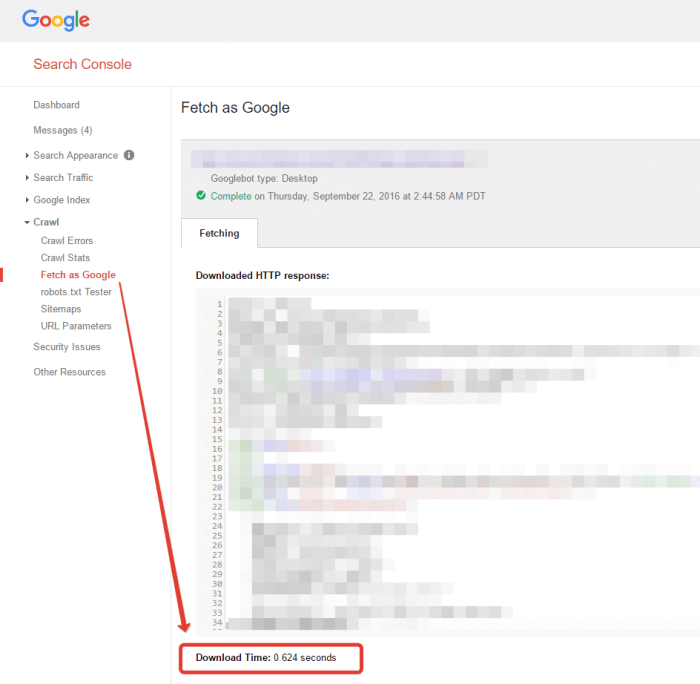Click the Google logo

pos(56,20)
